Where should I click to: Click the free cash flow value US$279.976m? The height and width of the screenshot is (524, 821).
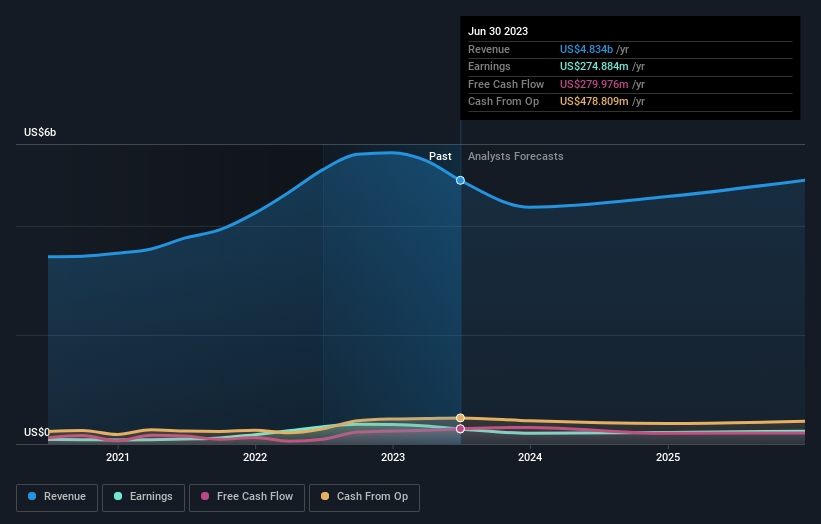(x=594, y=84)
